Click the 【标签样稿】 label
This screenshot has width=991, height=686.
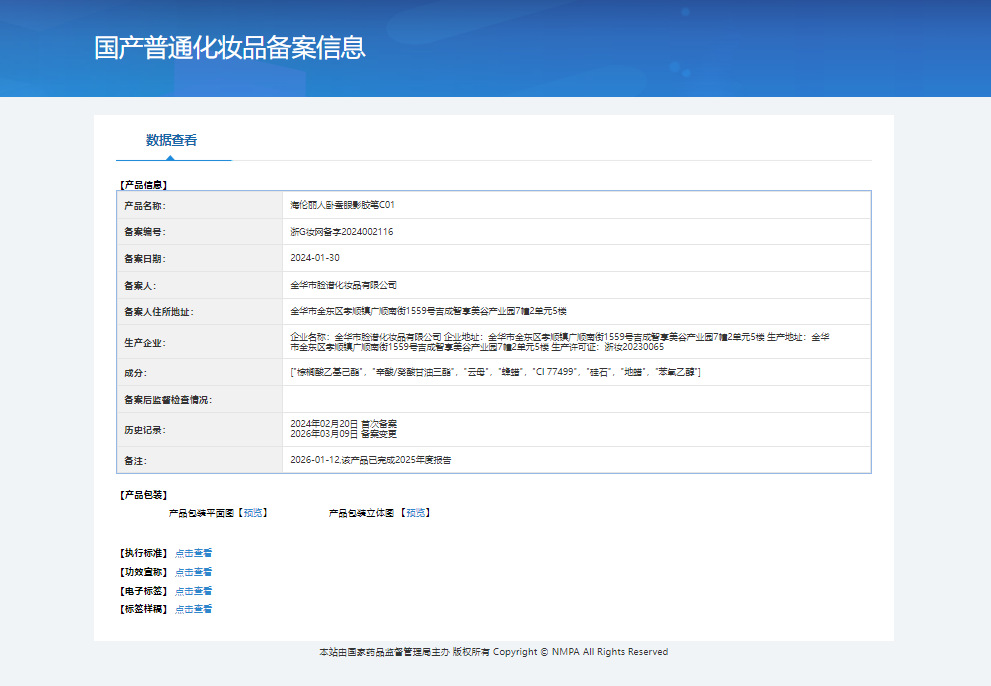coord(143,609)
